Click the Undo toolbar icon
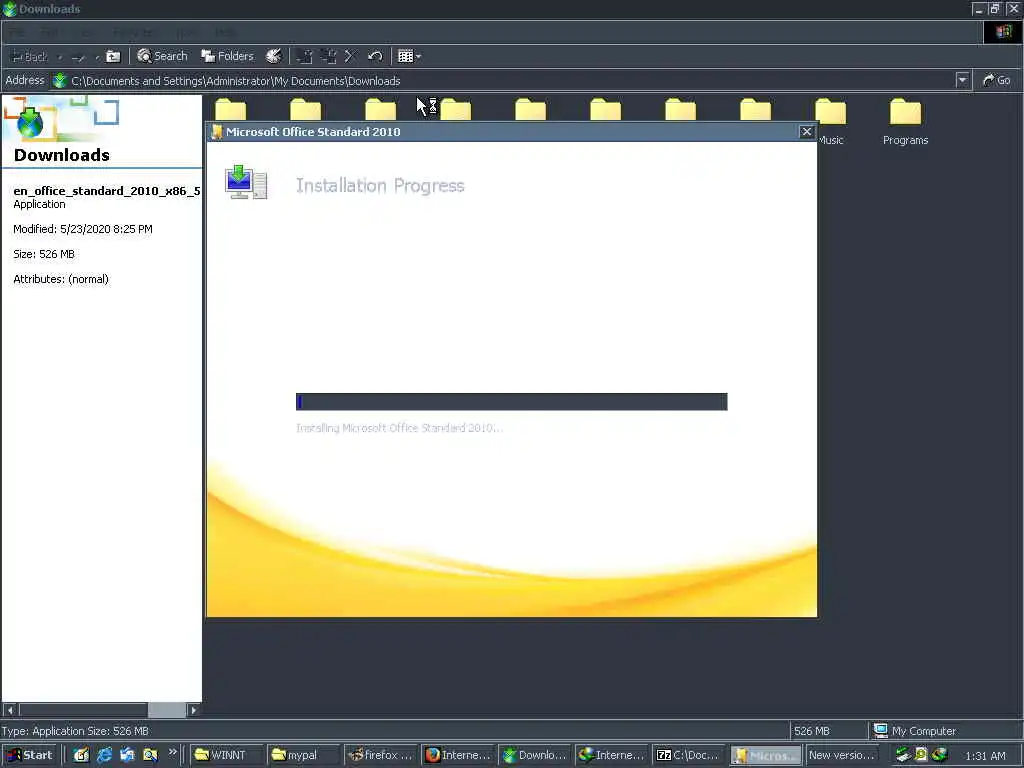Image resolution: width=1024 pixels, height=768 pixels. click(375, 57)
